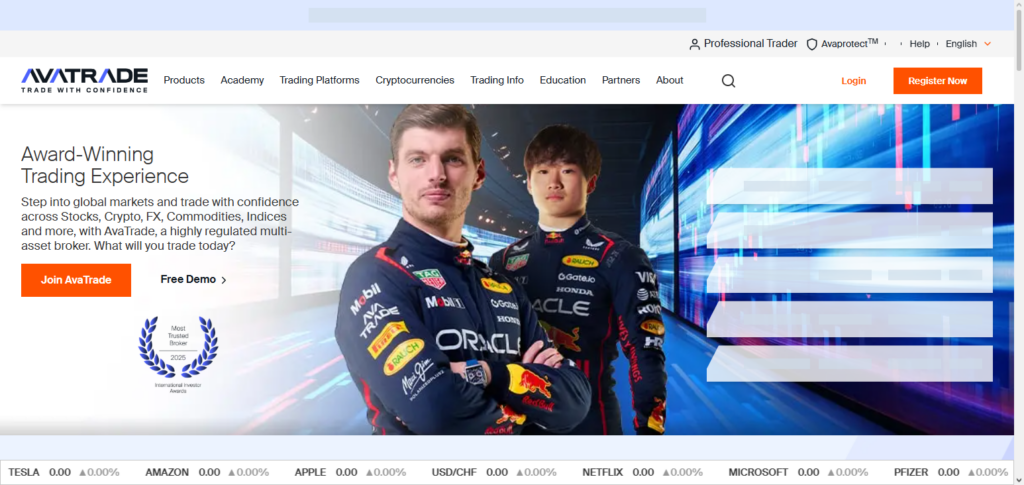Click the Avaprotect shield icon
The height and width of the screenshot is (485, 1024).
coord(812,44)
